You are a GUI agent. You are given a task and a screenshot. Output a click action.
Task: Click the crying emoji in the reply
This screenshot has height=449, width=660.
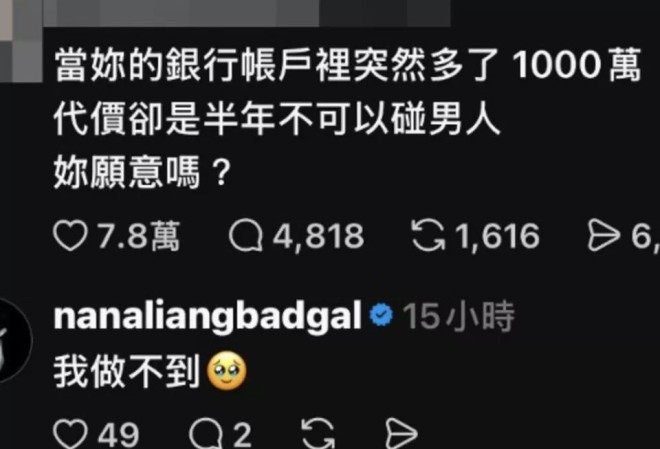coord(227,370)
